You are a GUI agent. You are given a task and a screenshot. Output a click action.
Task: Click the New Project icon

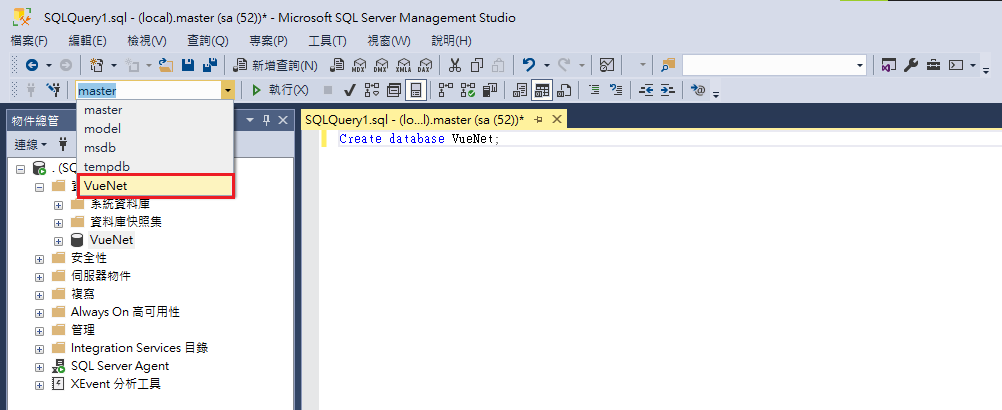tap(97, 65)
